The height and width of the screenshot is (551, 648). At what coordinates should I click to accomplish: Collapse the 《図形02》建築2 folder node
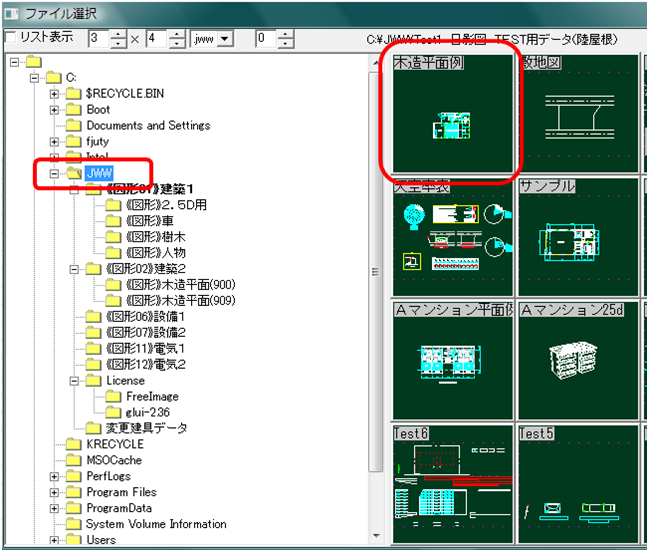coord(75,268)
